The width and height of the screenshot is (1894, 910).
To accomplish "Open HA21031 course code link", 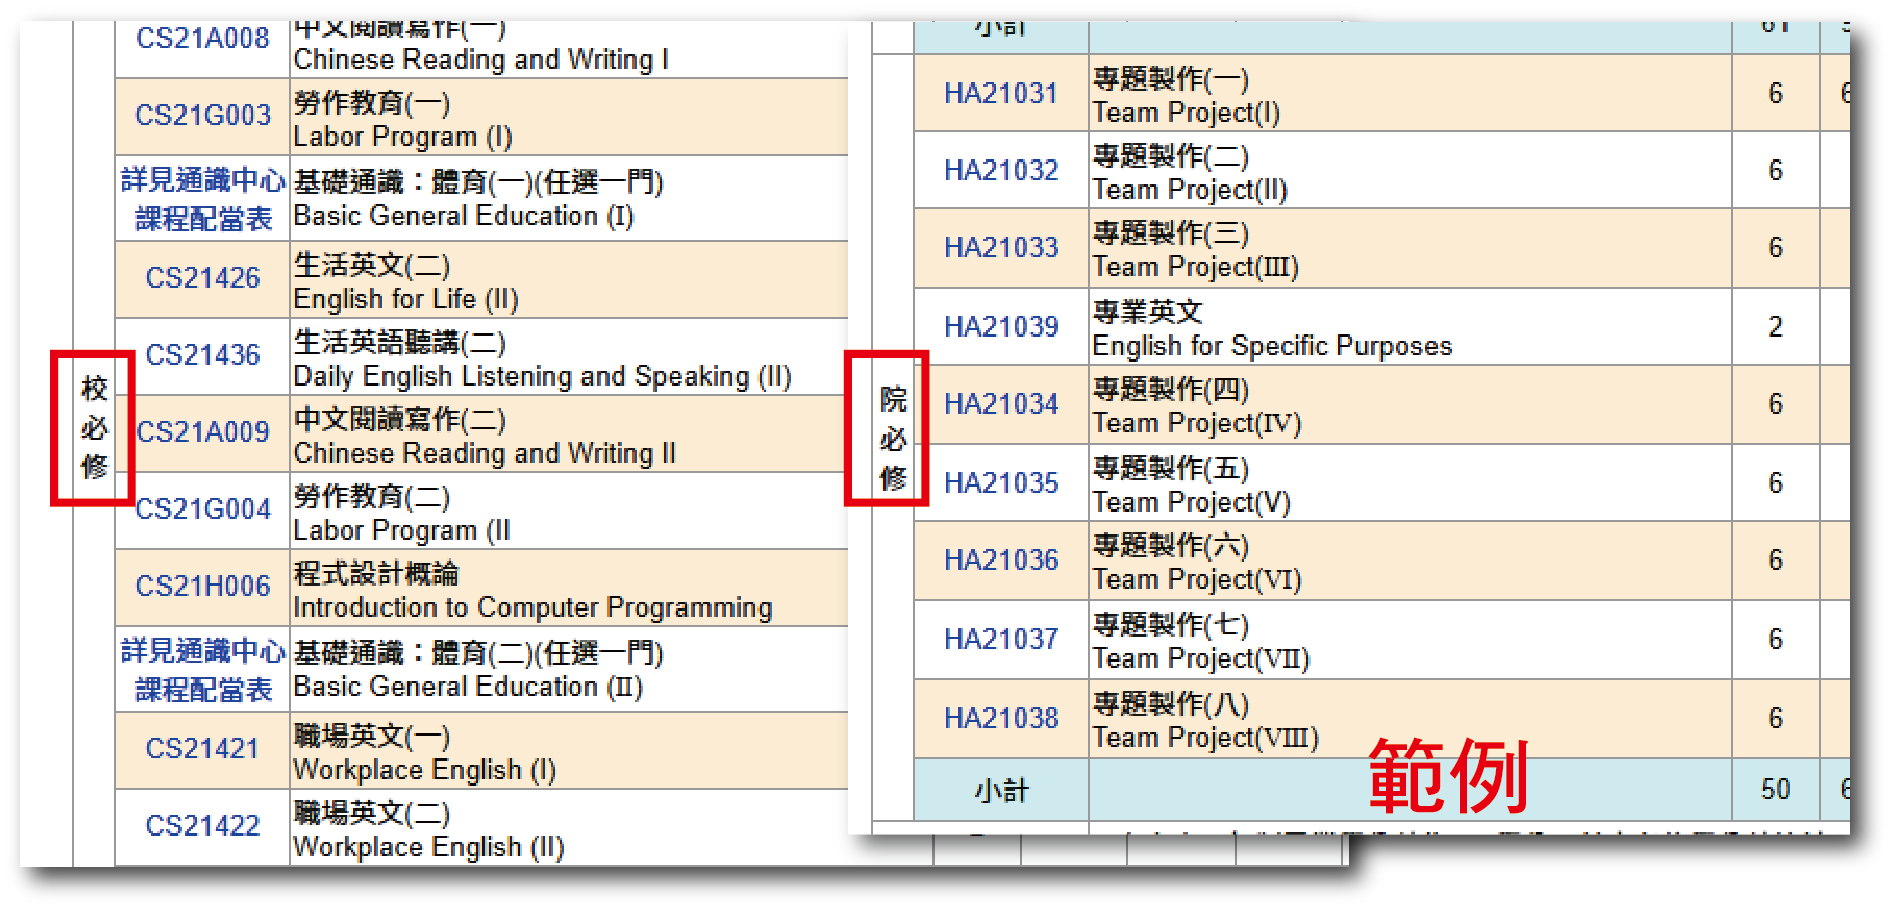I will [x=1000, y=93].
